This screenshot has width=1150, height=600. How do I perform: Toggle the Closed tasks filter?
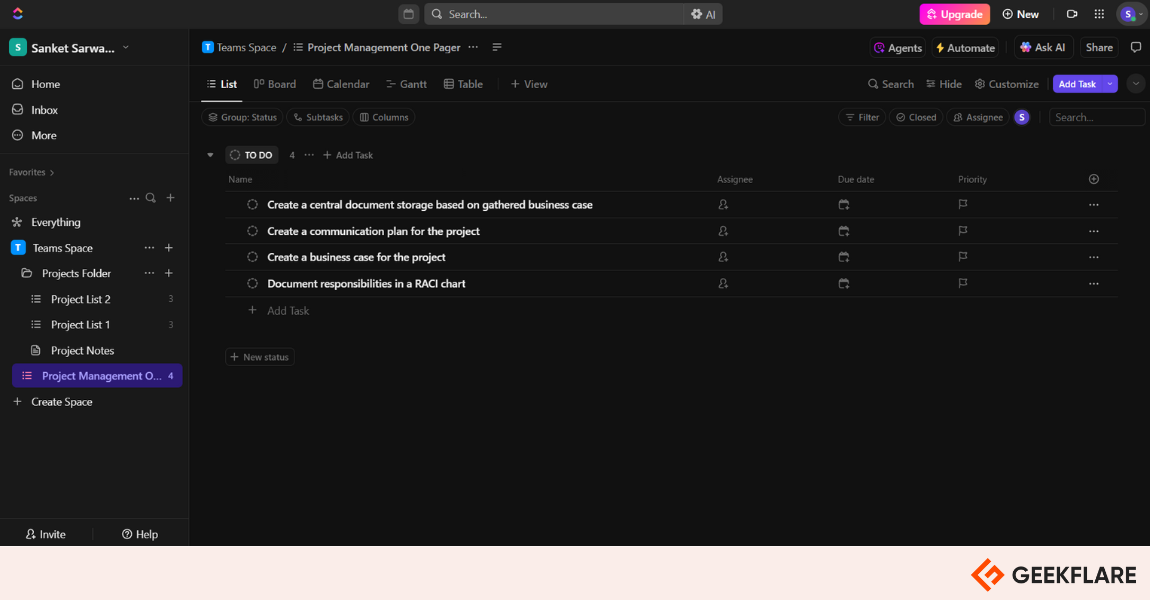tap(915, 117)
